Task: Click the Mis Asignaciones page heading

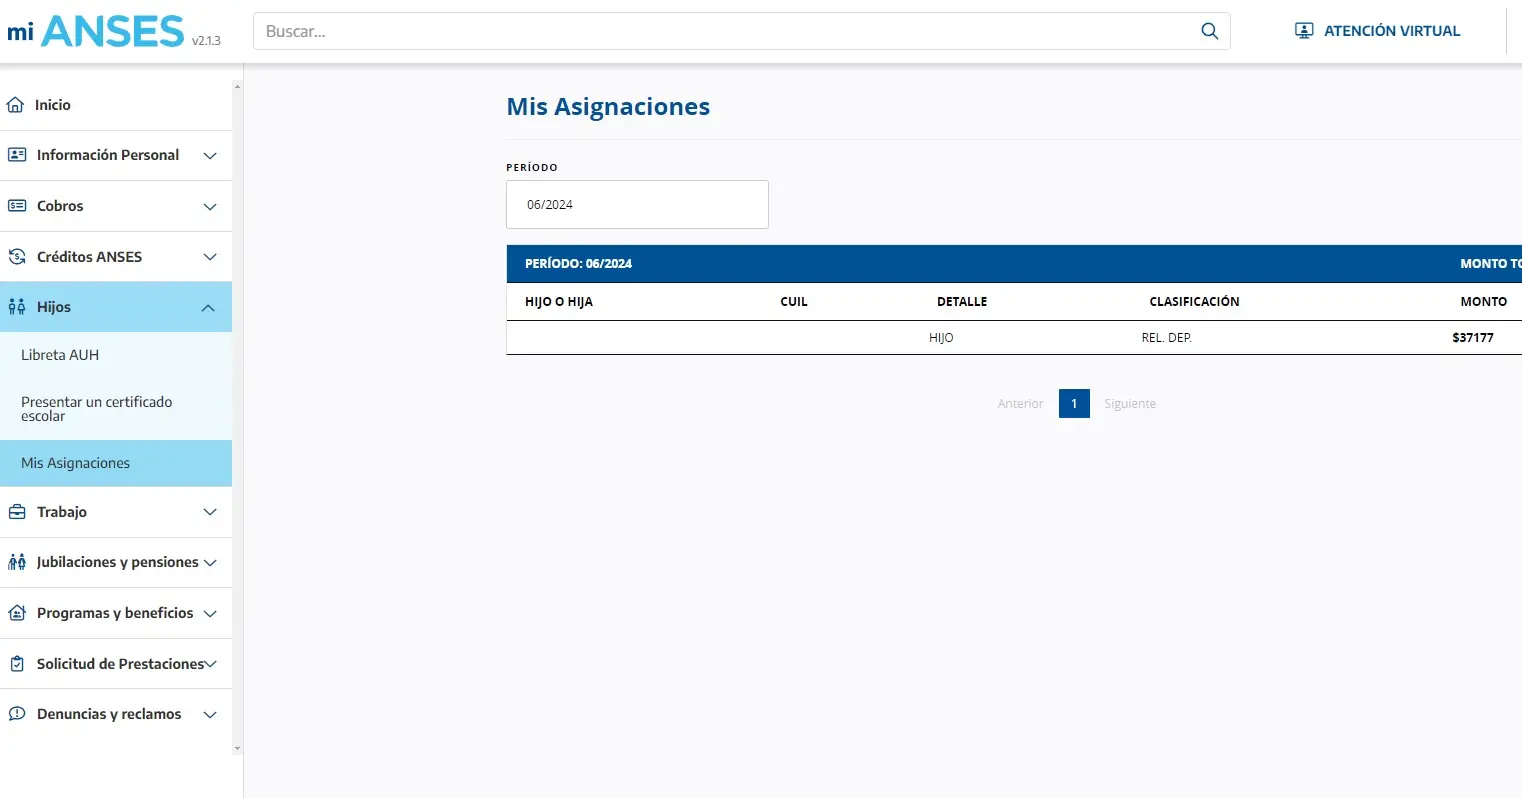Action: tap(608, 107)
